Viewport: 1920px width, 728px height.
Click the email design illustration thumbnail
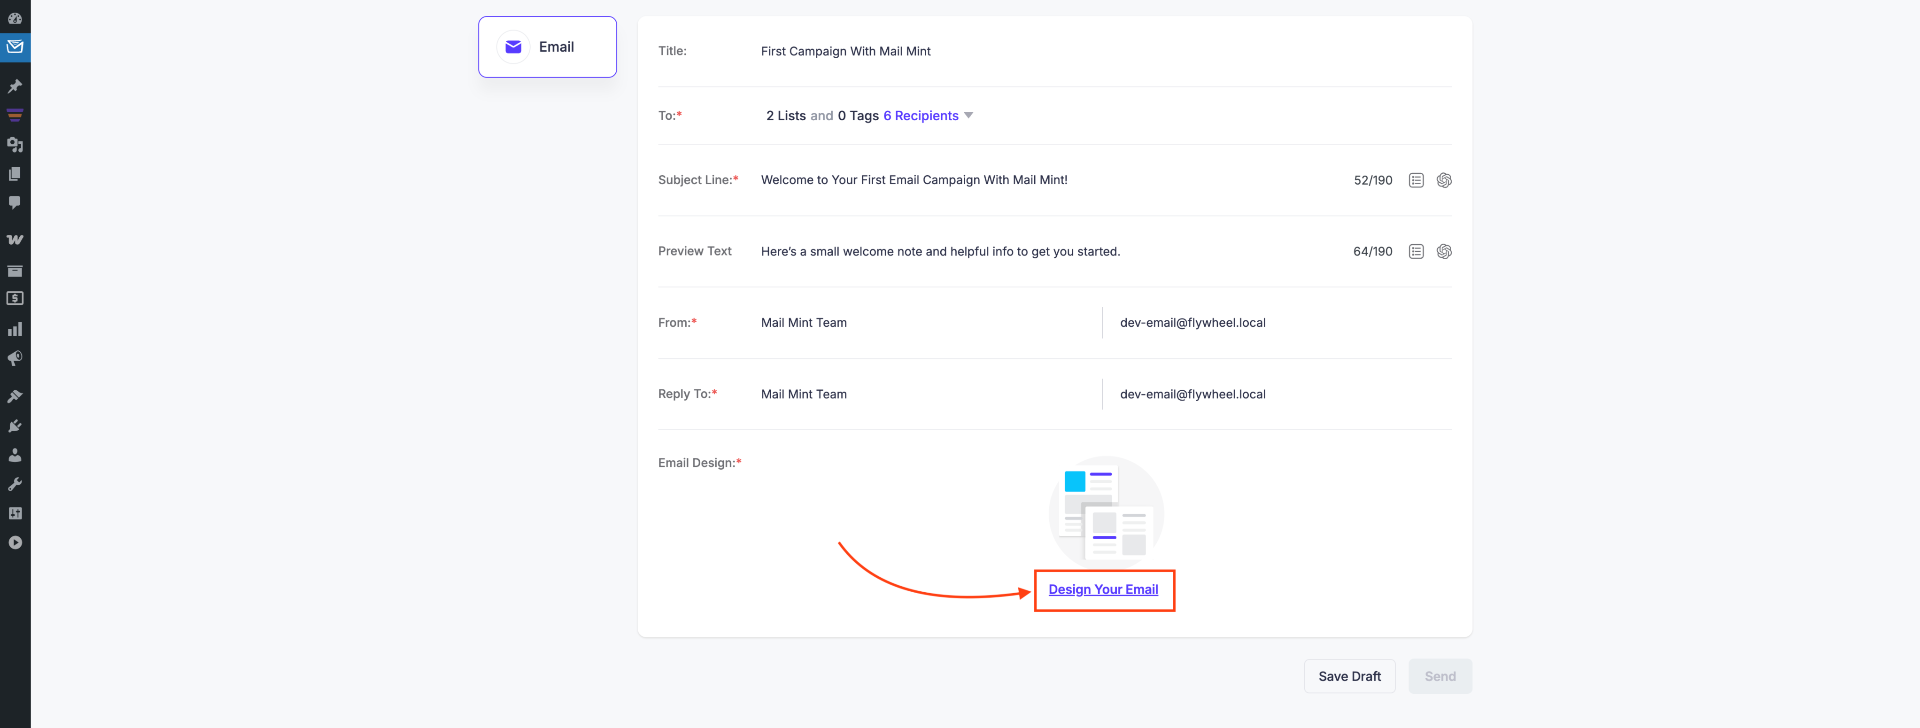(x=1106, y=513)
